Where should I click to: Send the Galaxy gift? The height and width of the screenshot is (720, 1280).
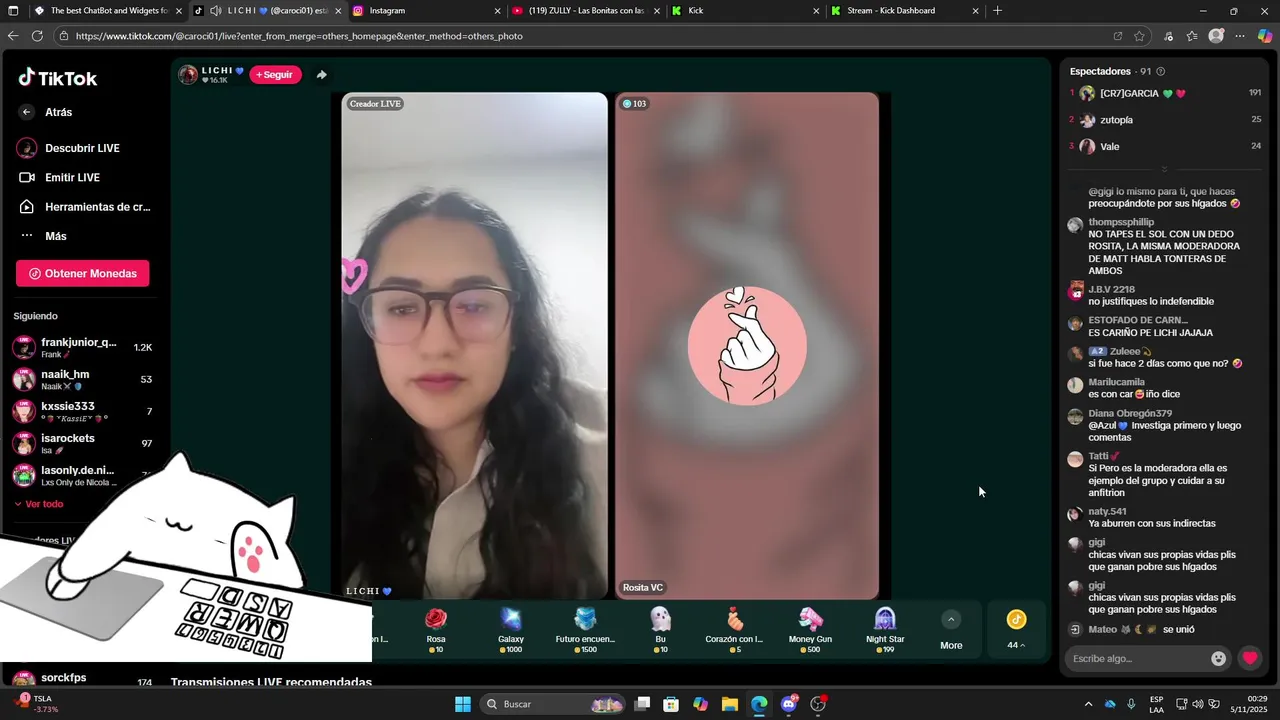(x=511, y=629)
